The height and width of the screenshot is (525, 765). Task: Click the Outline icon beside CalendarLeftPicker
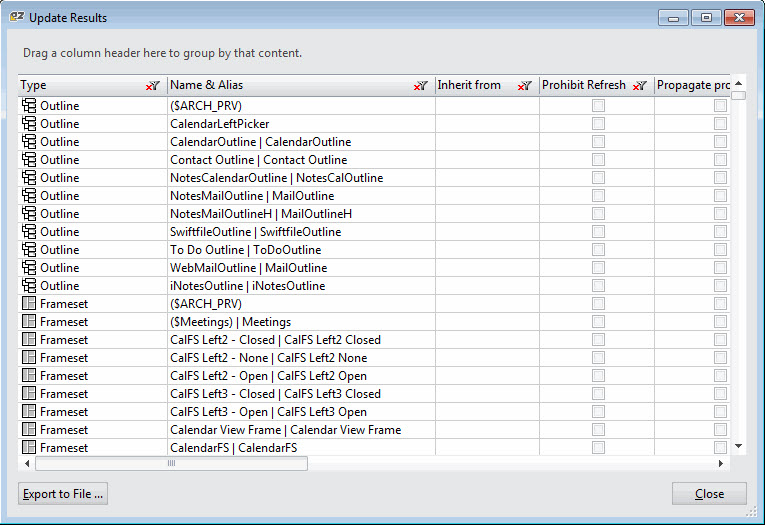click(29, 124)
